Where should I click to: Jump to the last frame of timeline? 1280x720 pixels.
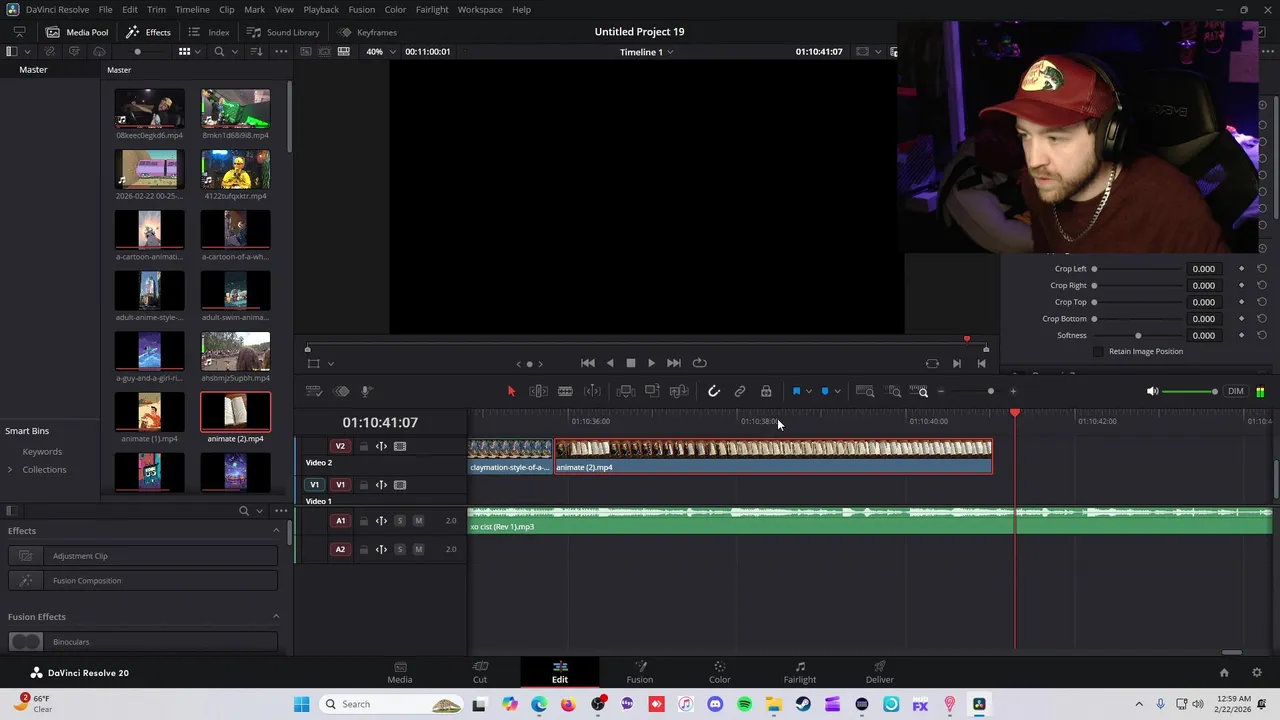pyautogui.click(x=674, y=363)
